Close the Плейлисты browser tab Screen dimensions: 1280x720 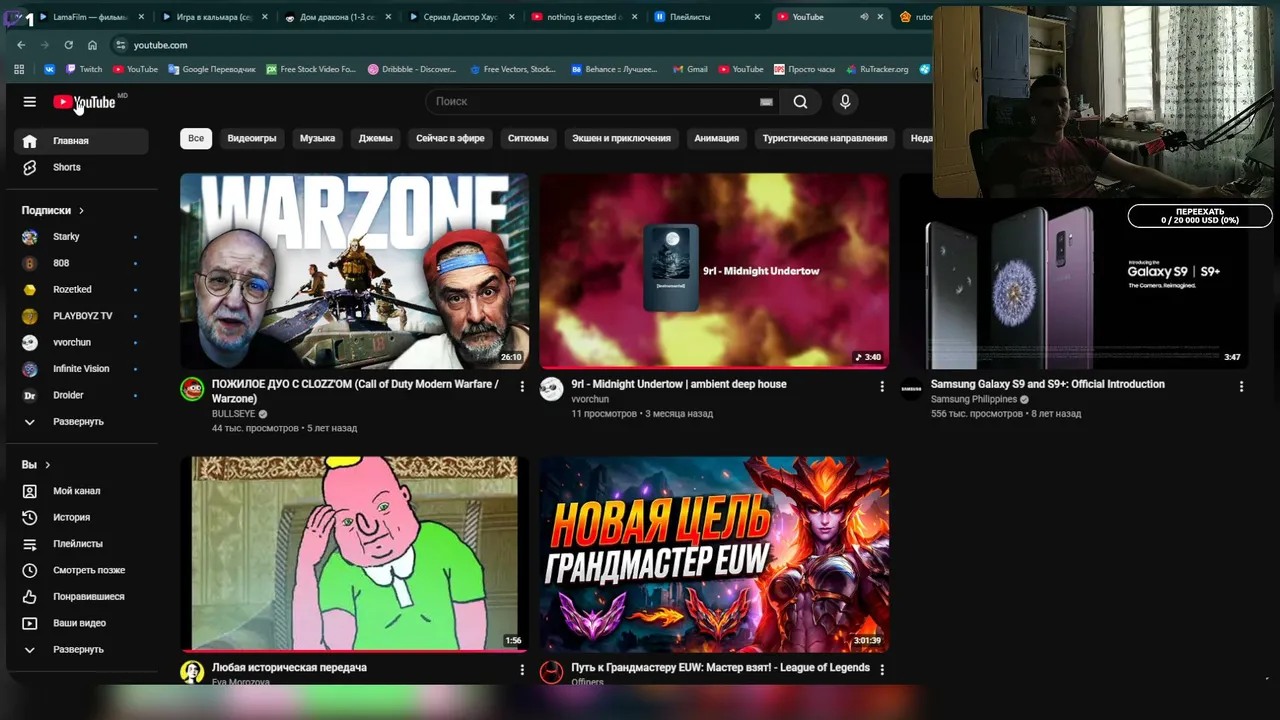(757, 17)
